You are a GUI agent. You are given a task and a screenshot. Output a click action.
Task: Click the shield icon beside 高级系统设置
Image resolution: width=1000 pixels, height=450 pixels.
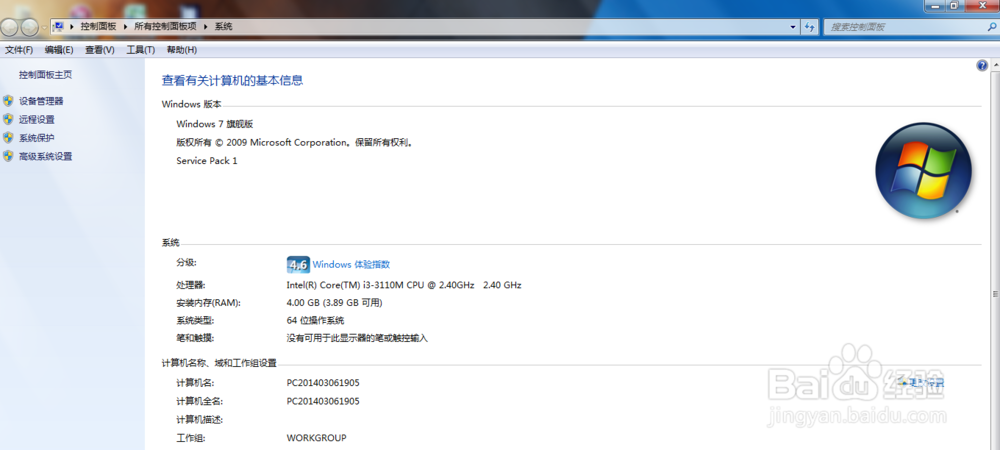tap(8, 156)
